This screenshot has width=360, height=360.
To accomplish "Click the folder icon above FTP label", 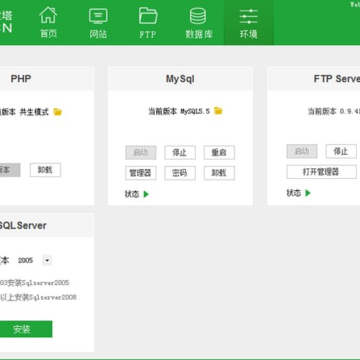I will click(148, 15).
